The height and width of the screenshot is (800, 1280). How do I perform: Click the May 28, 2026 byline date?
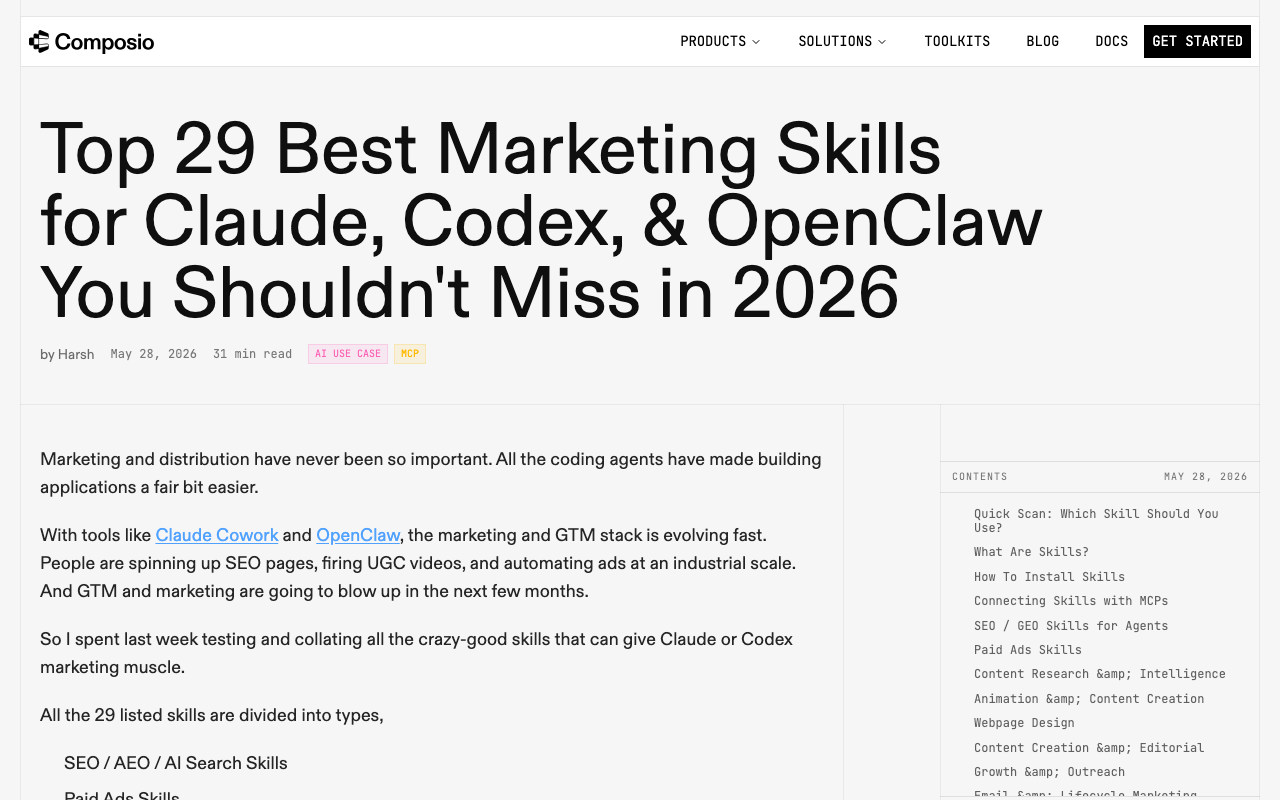point(153,354)
